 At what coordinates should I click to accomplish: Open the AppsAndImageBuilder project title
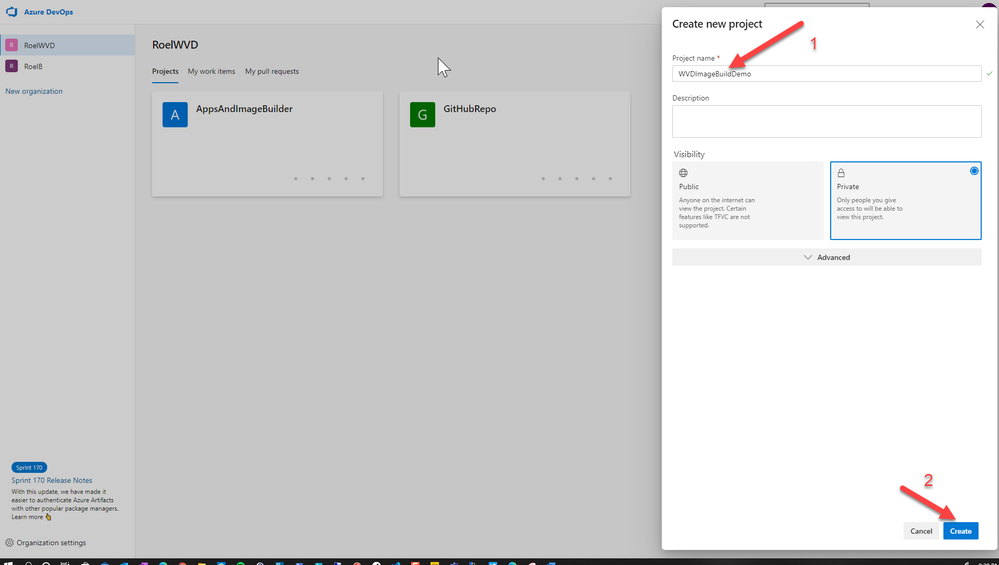coord(245,109)
